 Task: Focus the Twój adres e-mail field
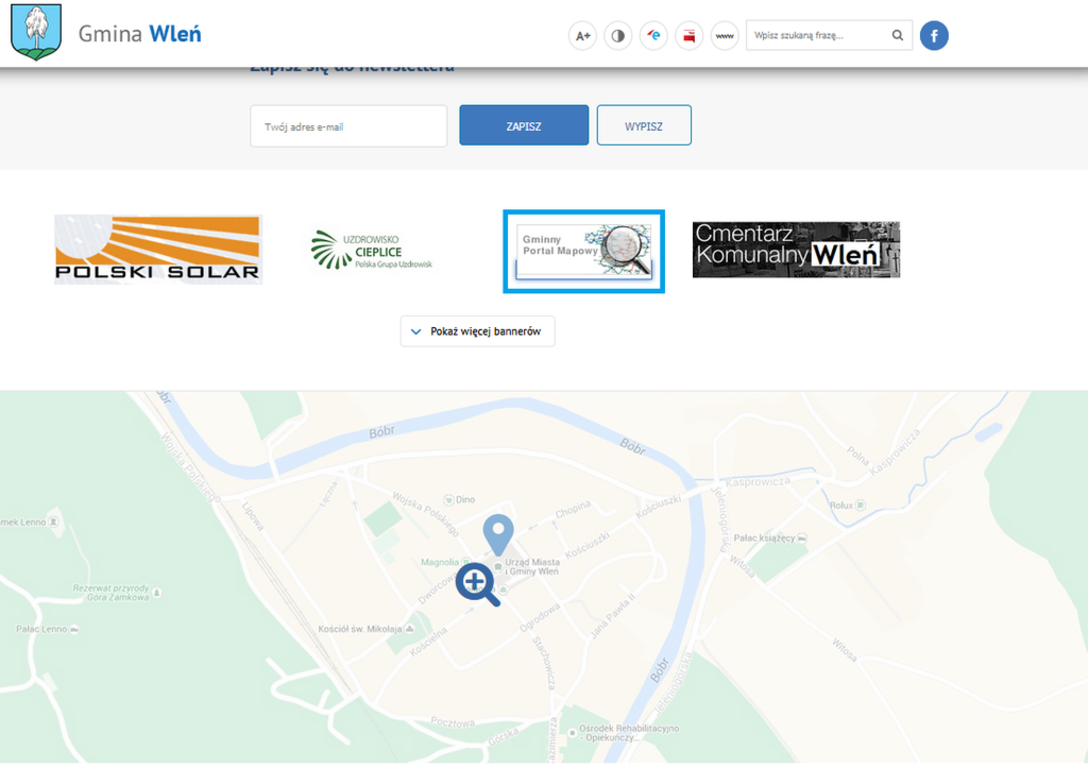pyautogui.click(x=348, y=126)
